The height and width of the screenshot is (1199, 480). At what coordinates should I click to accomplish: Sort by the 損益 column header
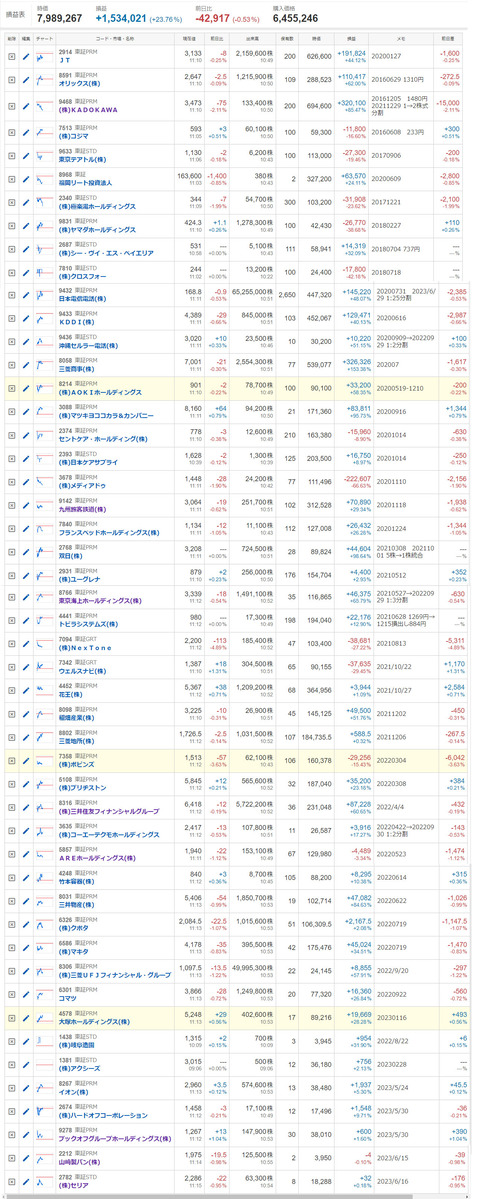(x=354, y=37)
